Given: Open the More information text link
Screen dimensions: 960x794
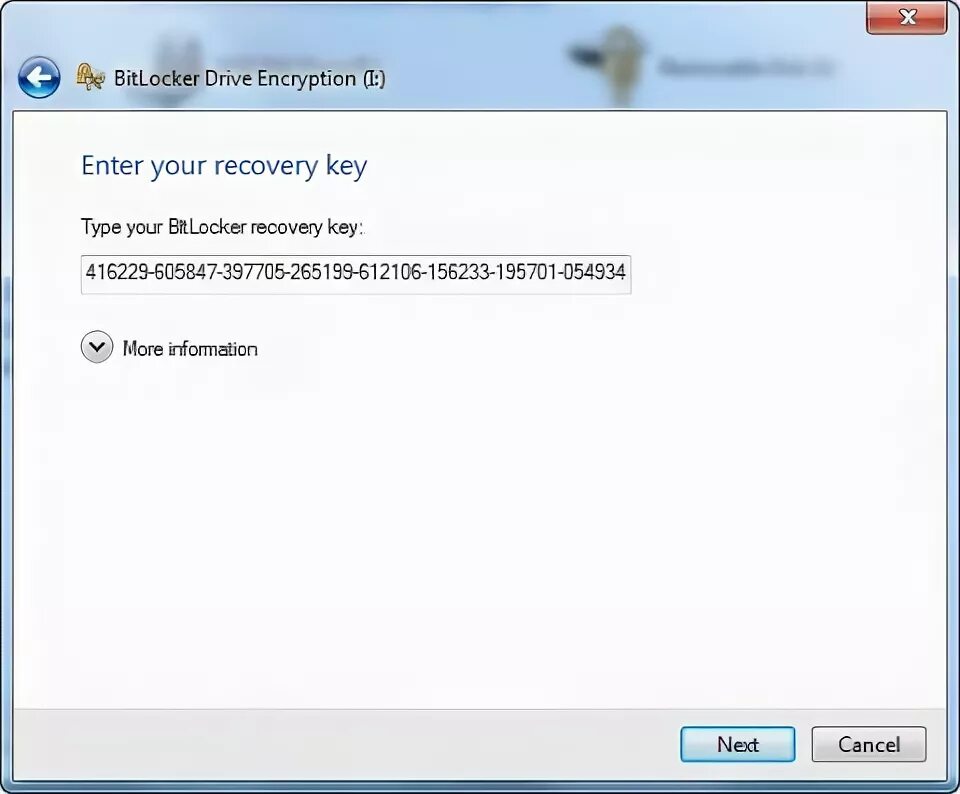Looking at the screenshot, I should tap(190, 349).
